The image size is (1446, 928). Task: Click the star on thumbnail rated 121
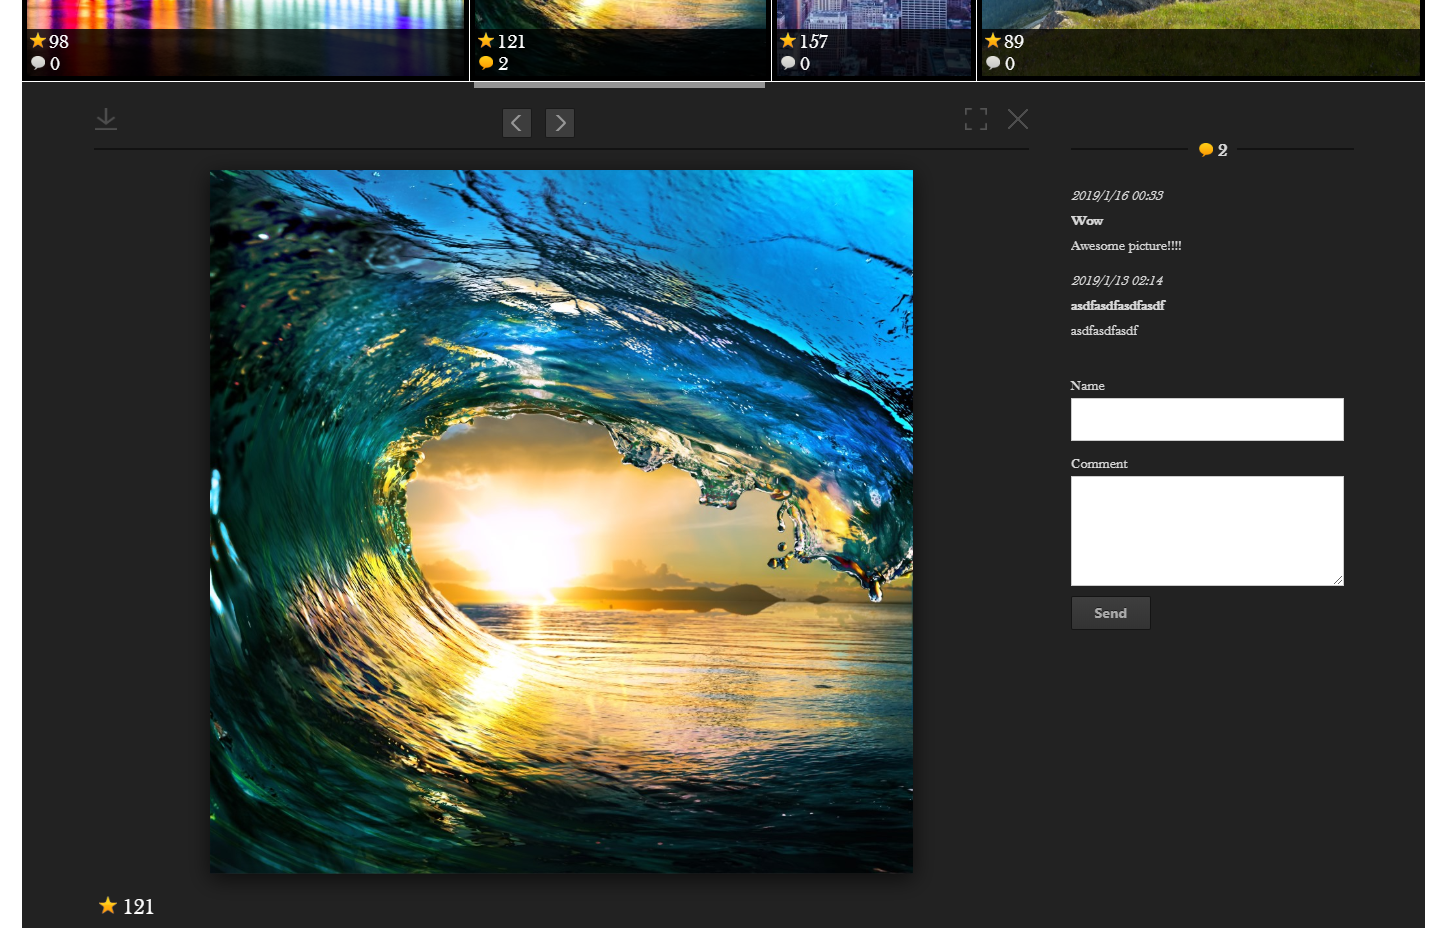[x=486, y=41]
